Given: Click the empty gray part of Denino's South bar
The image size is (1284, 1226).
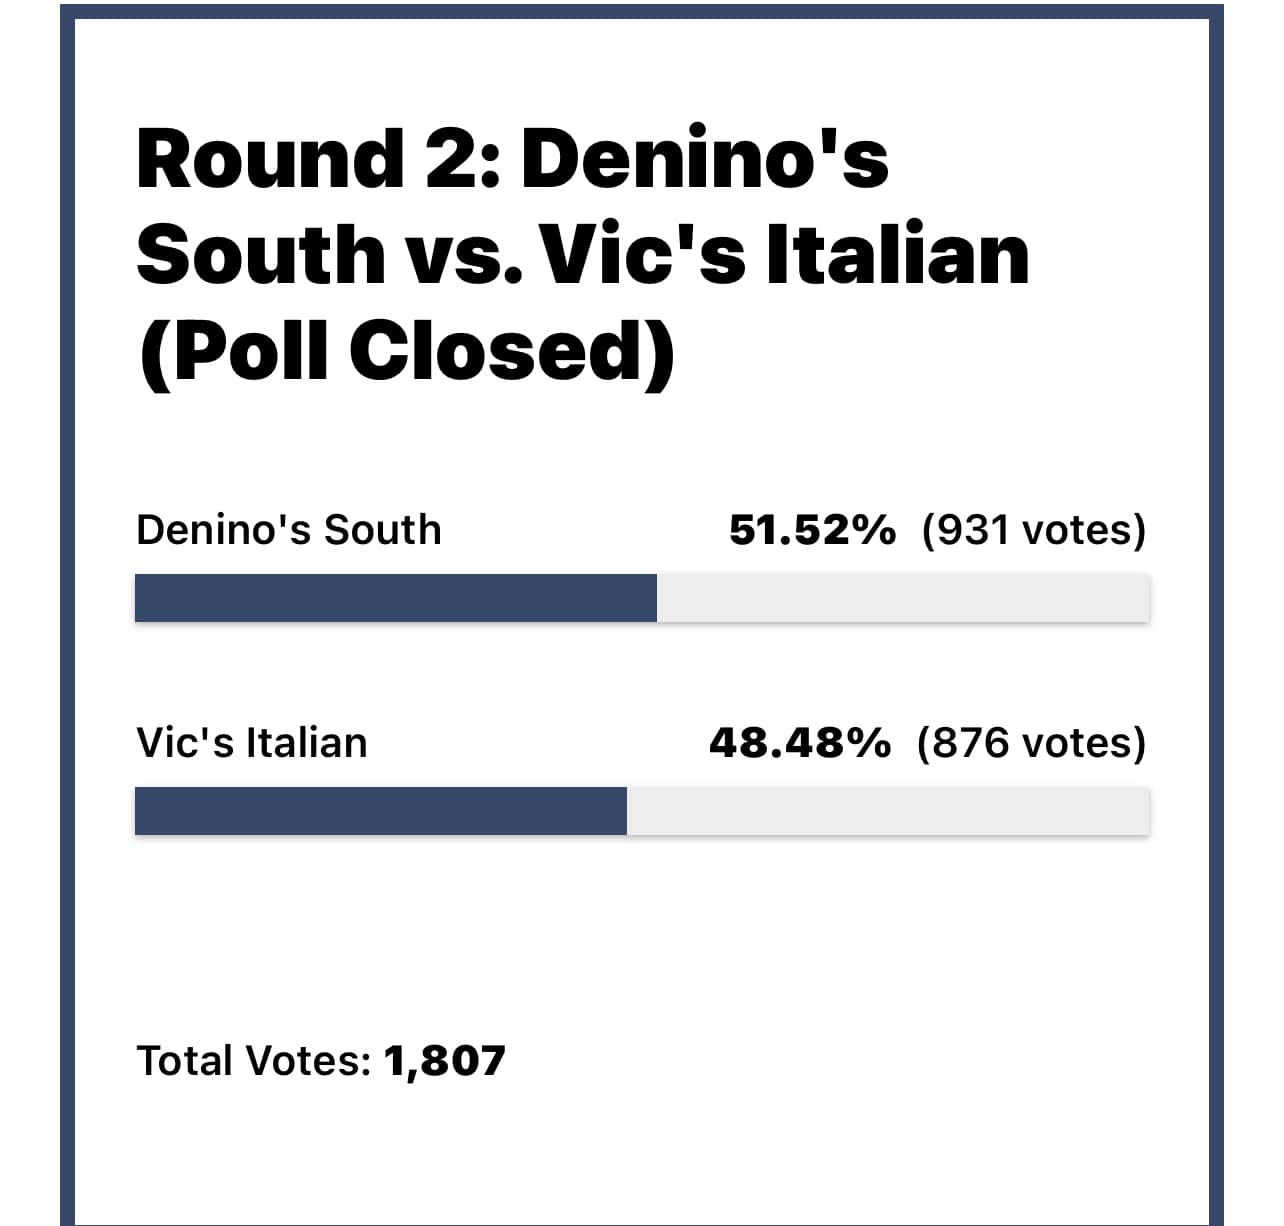Looking at the screenshot, I should pos(903,598).
